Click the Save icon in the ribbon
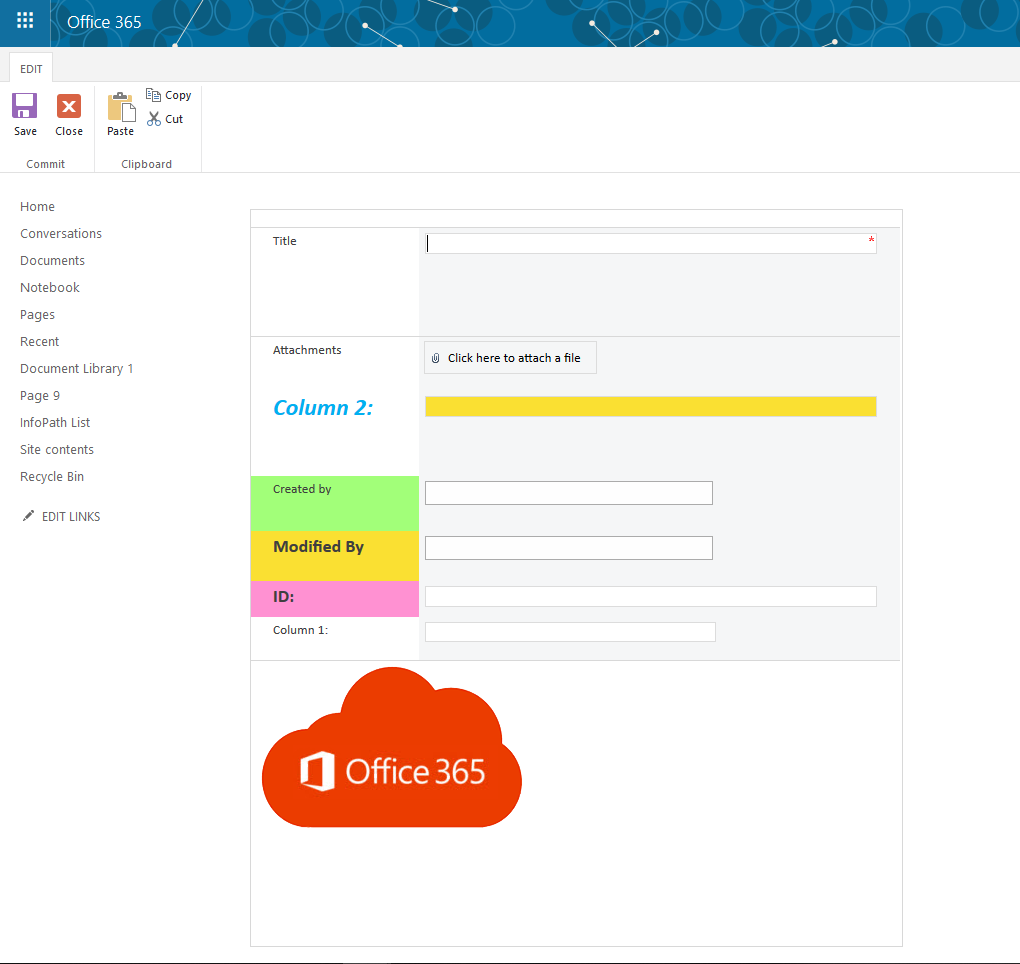Viewport: 1020px width, 964px height. pyautogui.click(x=25, y=106)
